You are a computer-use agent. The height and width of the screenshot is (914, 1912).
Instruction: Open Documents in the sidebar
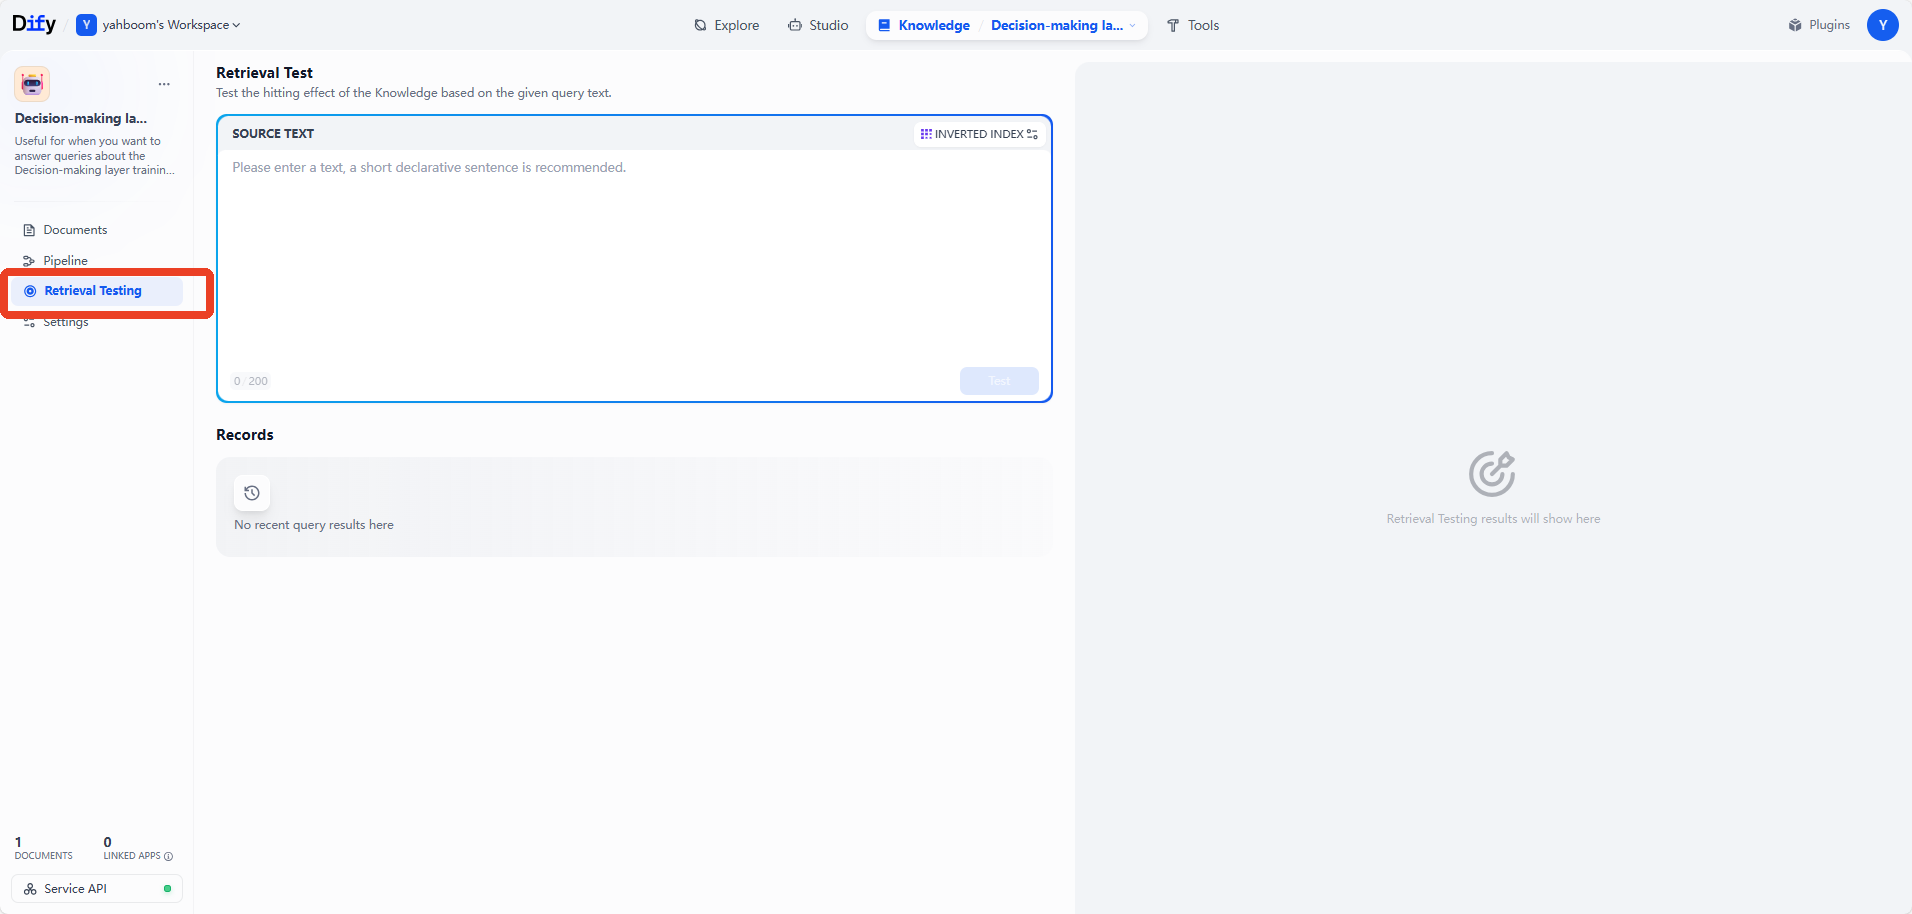(x=96, y=230)
